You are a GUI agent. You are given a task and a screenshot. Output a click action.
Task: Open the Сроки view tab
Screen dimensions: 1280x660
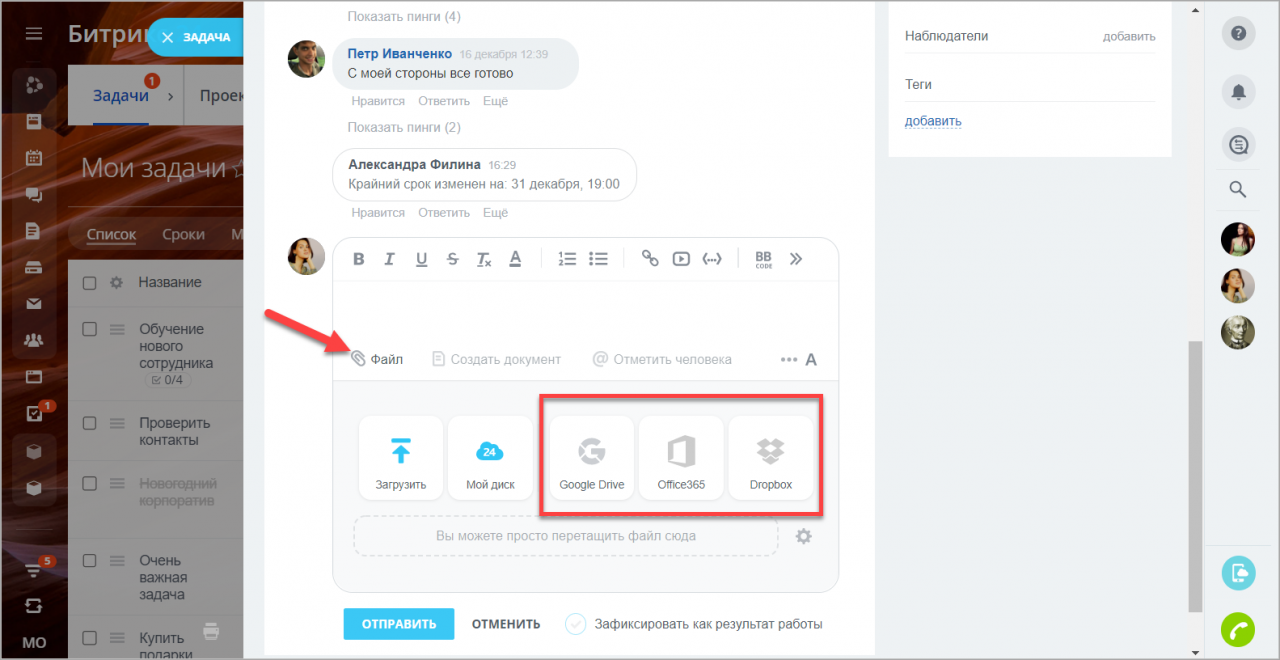click(184, 234)
